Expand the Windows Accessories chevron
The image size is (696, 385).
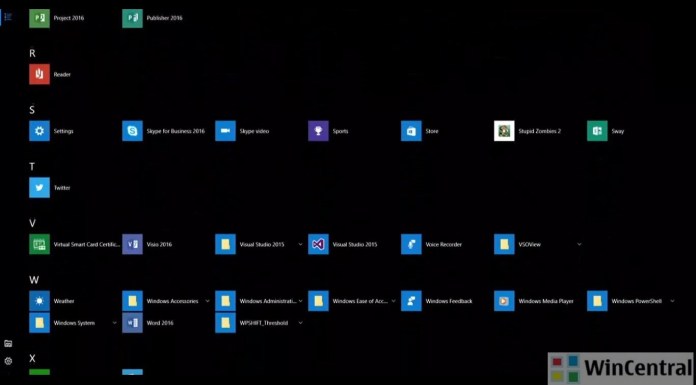[207, 301]
